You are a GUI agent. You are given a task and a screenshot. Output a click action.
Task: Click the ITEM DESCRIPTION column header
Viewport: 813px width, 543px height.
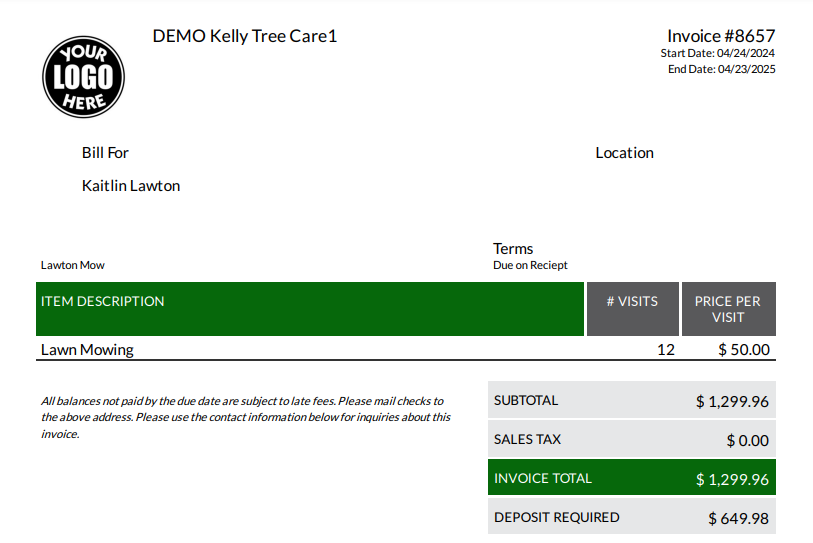pos(103,301)
